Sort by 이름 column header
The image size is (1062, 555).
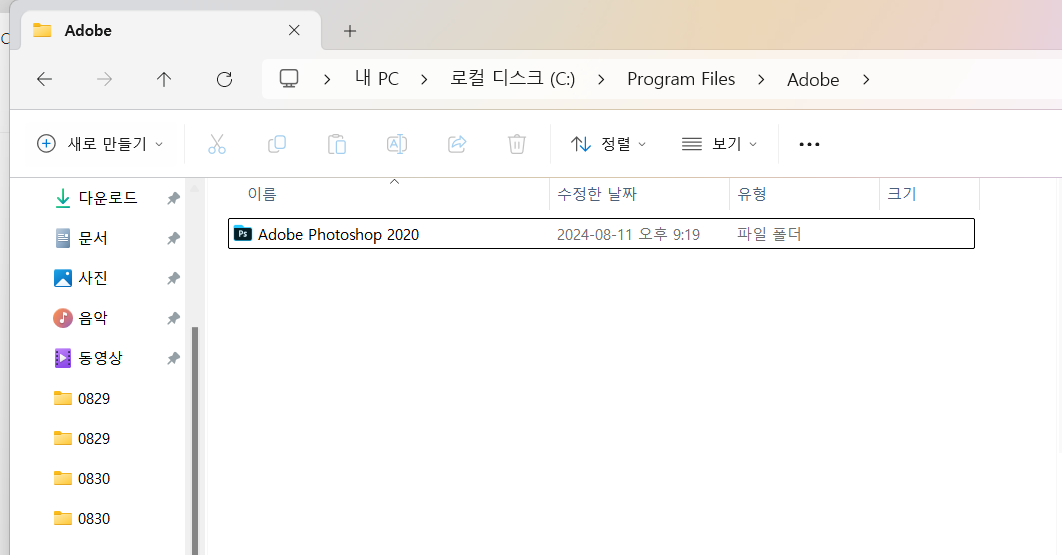pos(262,194)
